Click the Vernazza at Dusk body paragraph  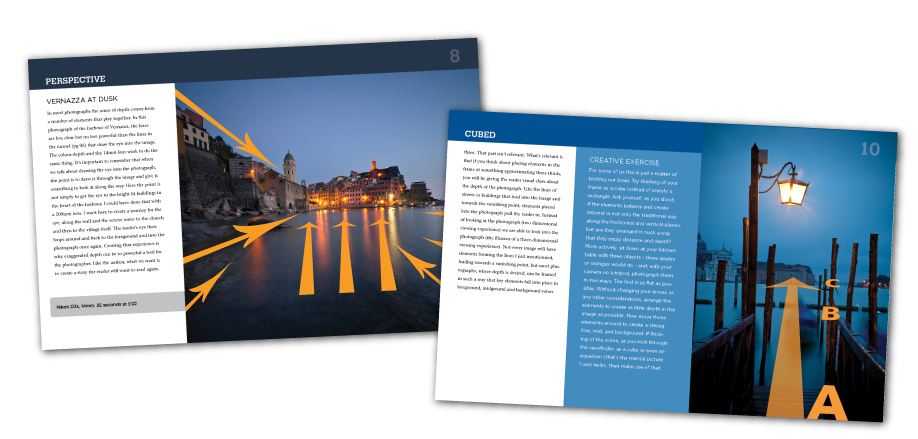point(108,190)
